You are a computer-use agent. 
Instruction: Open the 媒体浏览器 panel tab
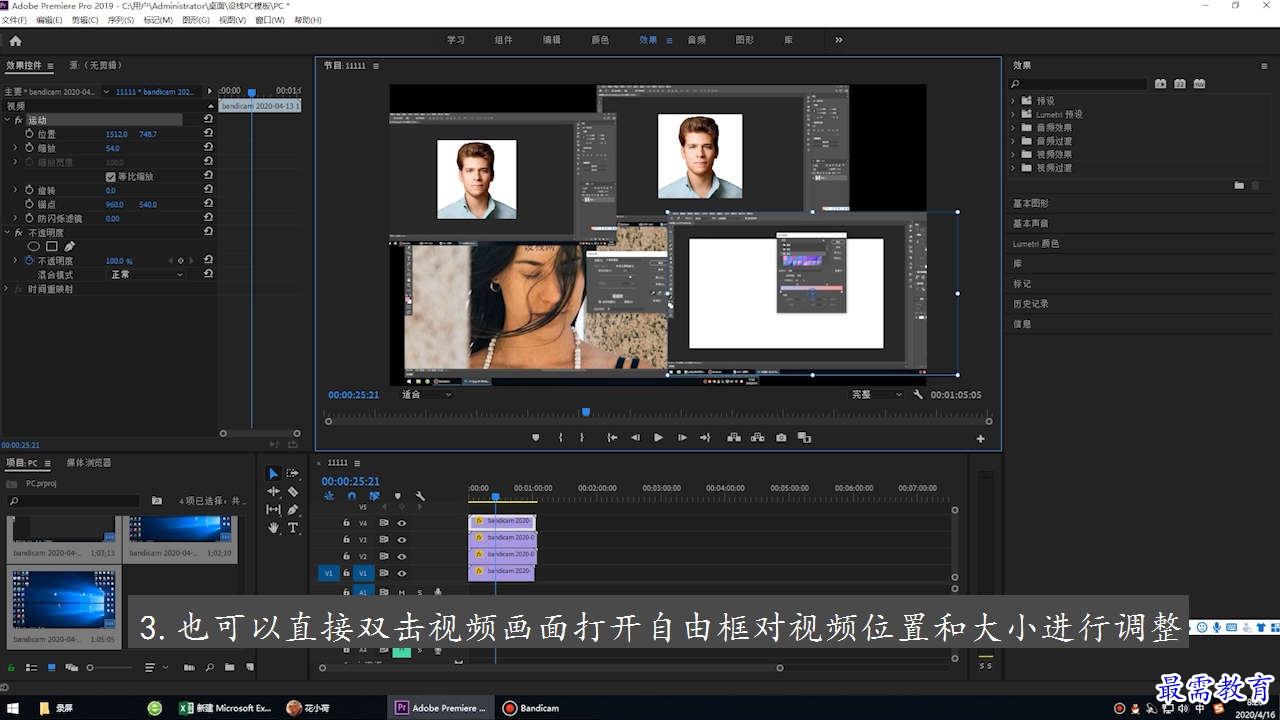pyautogui.click(x=89, y=463)
